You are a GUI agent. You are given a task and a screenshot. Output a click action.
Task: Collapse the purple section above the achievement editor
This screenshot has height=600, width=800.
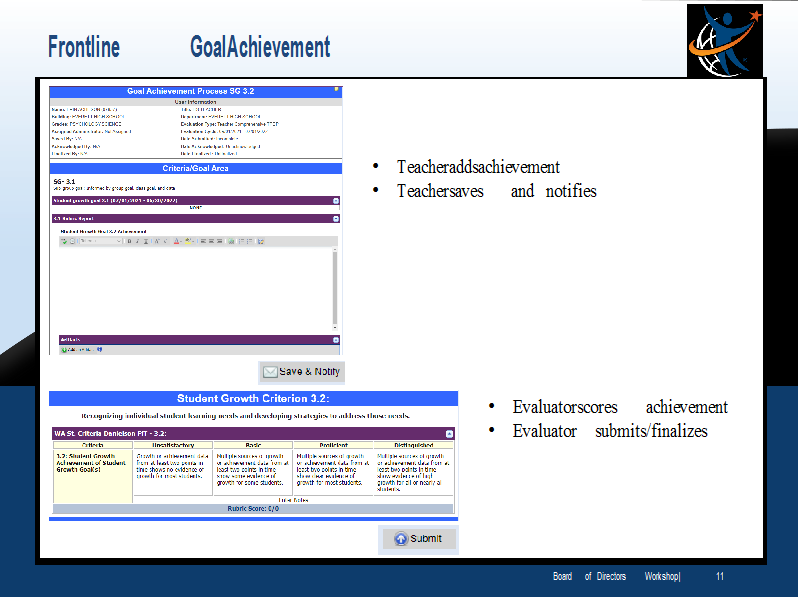[x=336, y=219]
